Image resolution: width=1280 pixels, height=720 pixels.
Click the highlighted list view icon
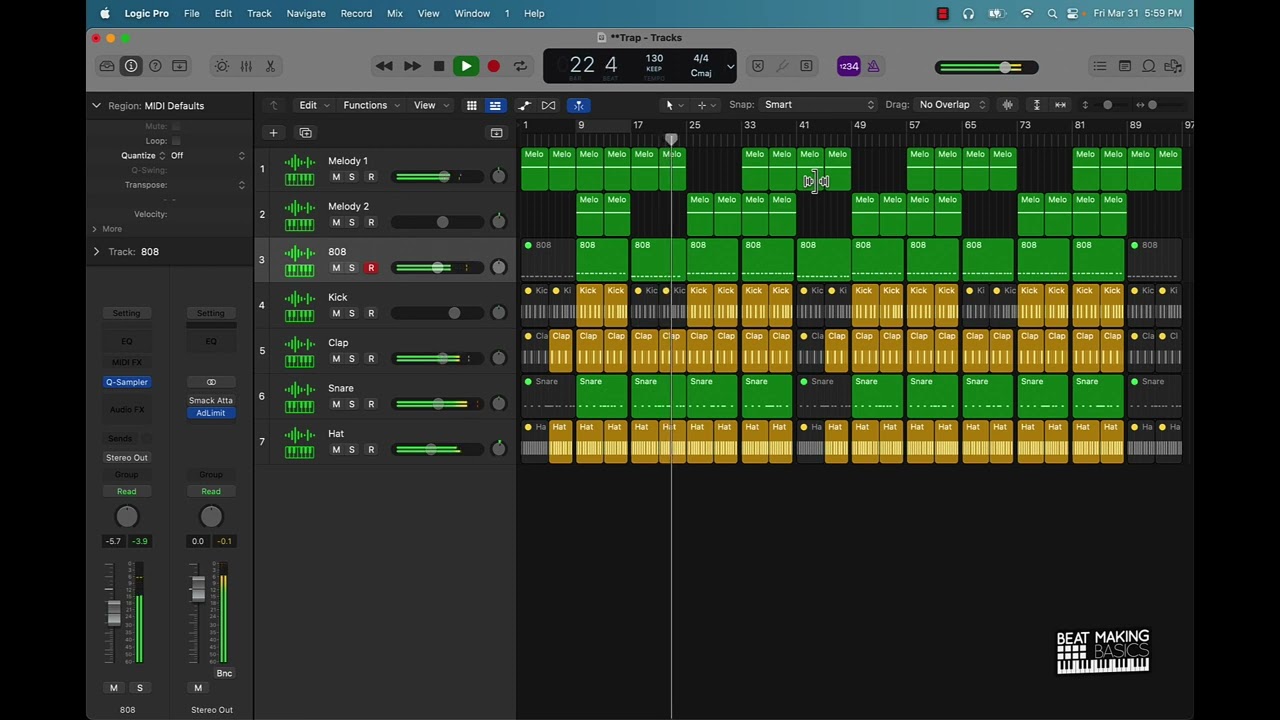point(495,105)
